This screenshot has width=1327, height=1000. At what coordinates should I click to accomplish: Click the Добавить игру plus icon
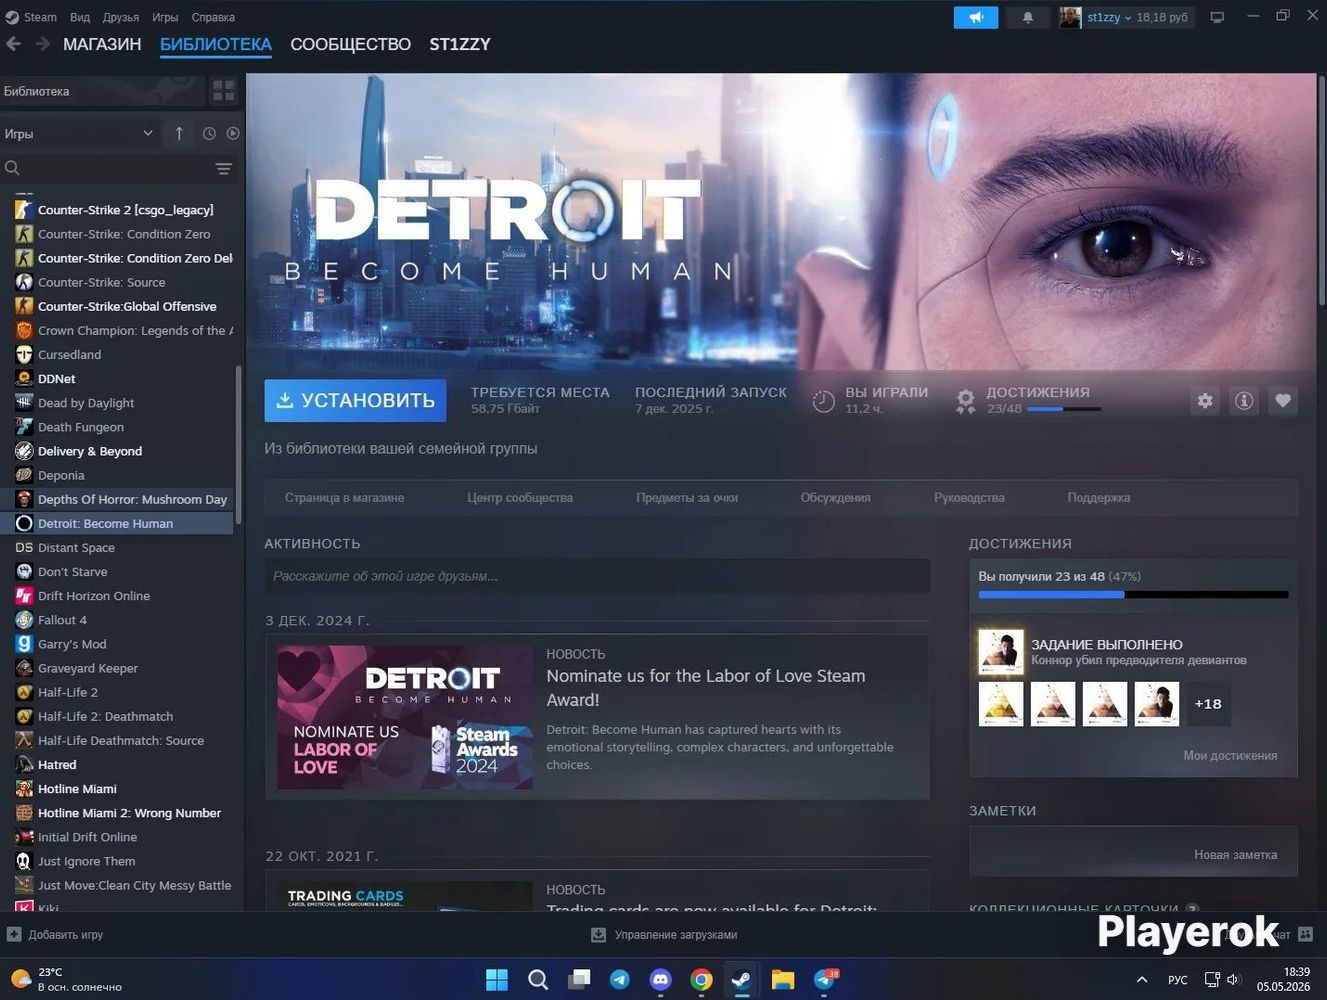(x=14, y=935)
